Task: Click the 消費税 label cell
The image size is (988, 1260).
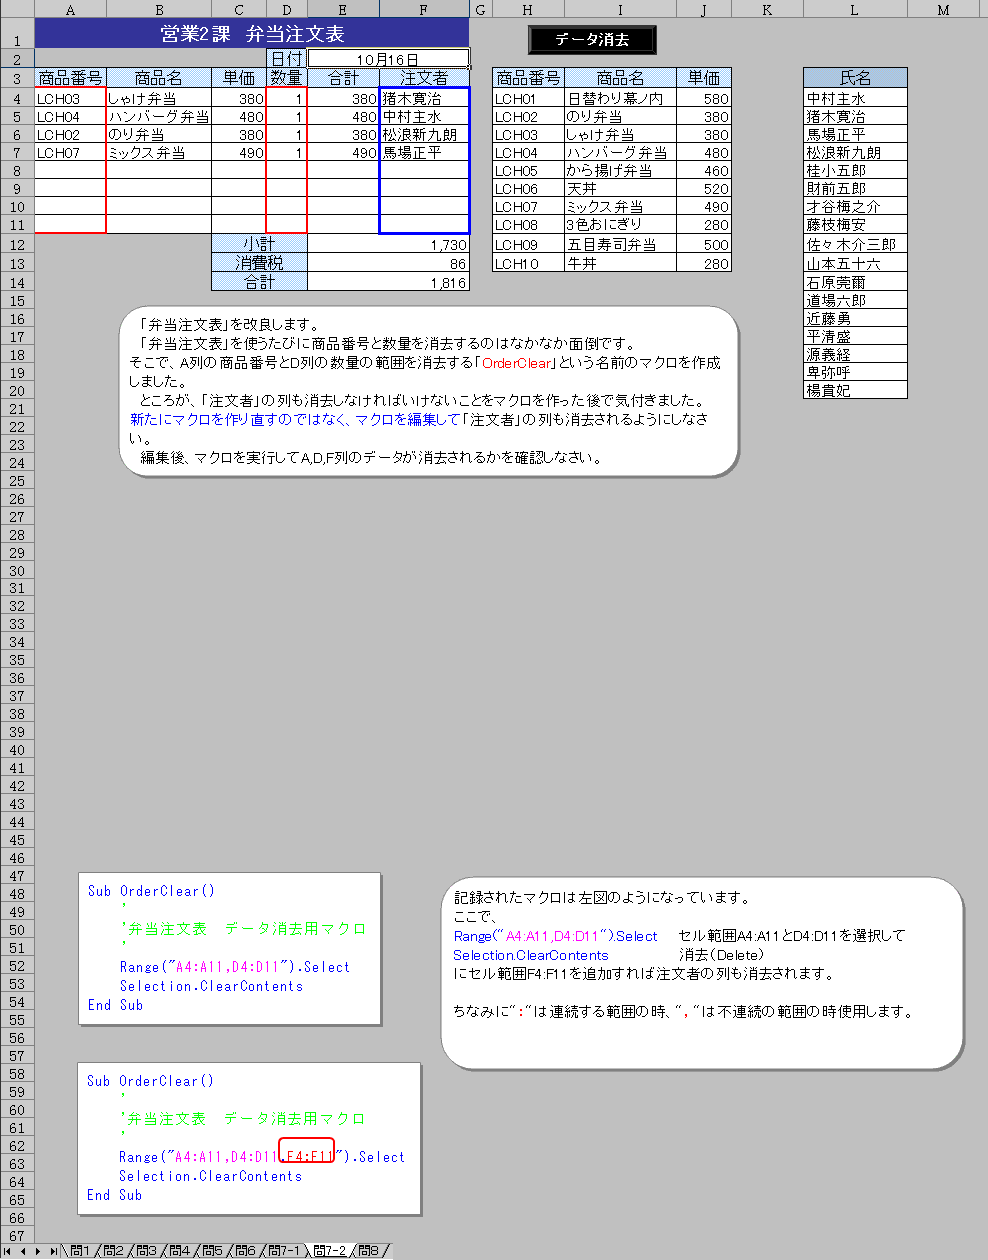Action: click(x=259, y=264)
